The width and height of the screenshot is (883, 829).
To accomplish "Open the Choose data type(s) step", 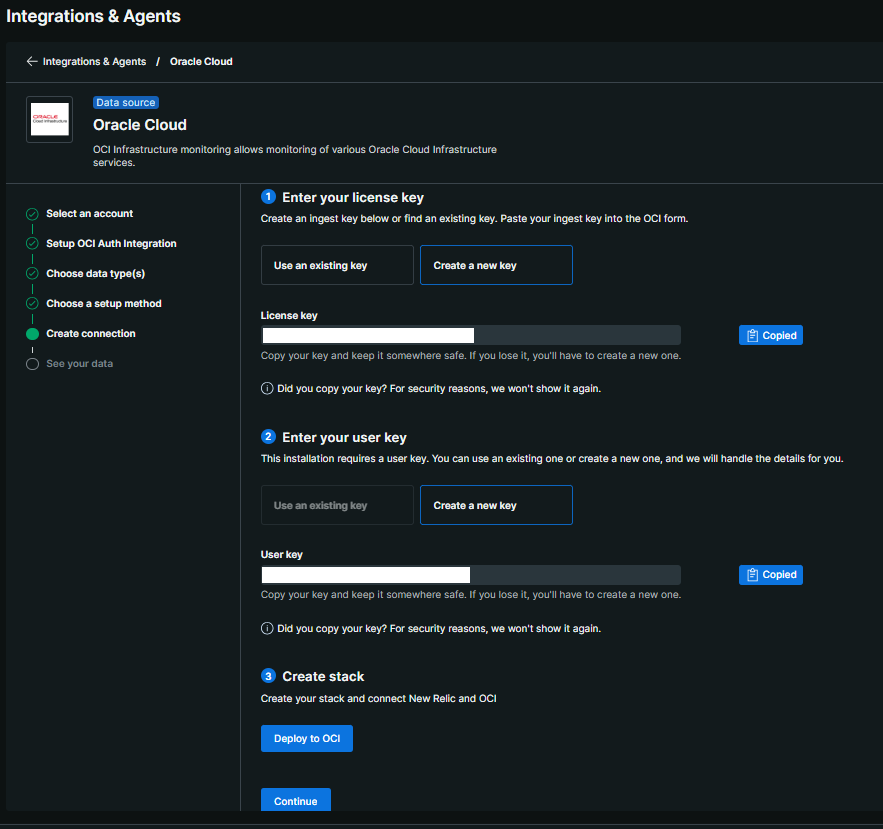I will click(96, 274).
